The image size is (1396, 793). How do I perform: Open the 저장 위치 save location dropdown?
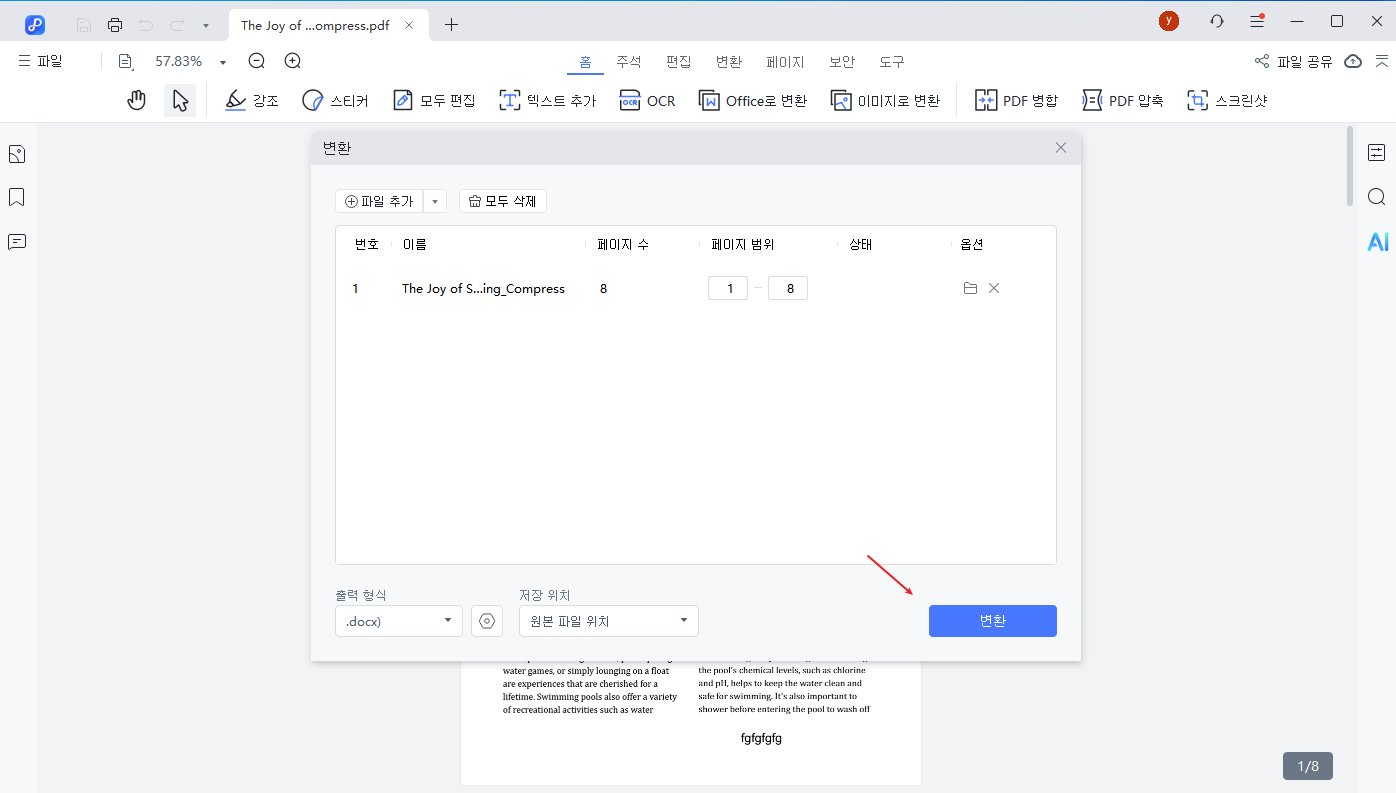click(608, 620)
